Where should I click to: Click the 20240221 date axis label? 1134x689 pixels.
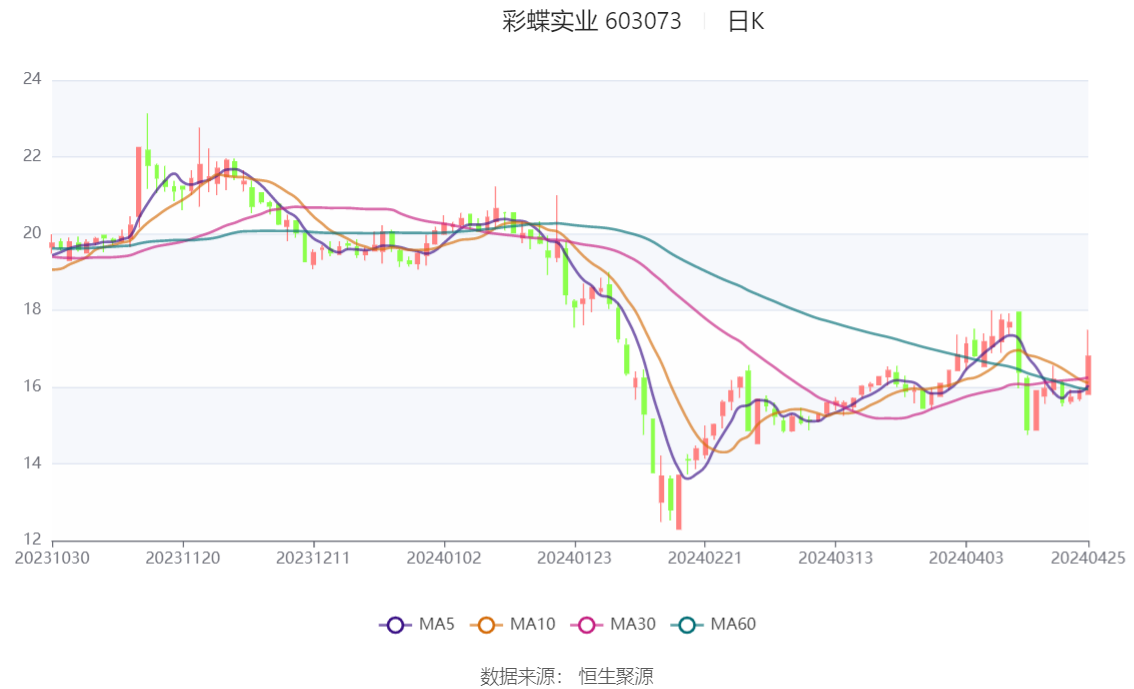pos(704,558)
